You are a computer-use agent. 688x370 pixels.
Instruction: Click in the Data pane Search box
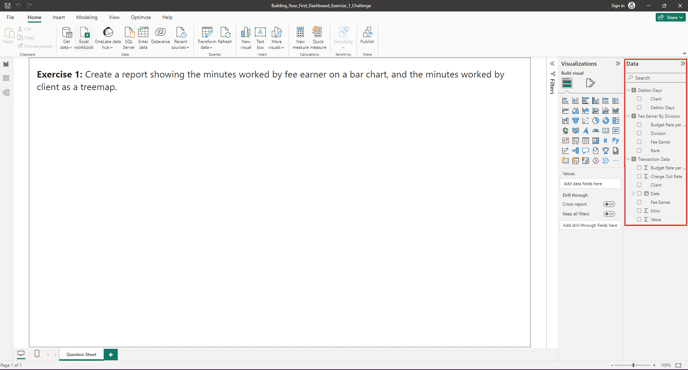pyautogui.click(x=656, y=78)
